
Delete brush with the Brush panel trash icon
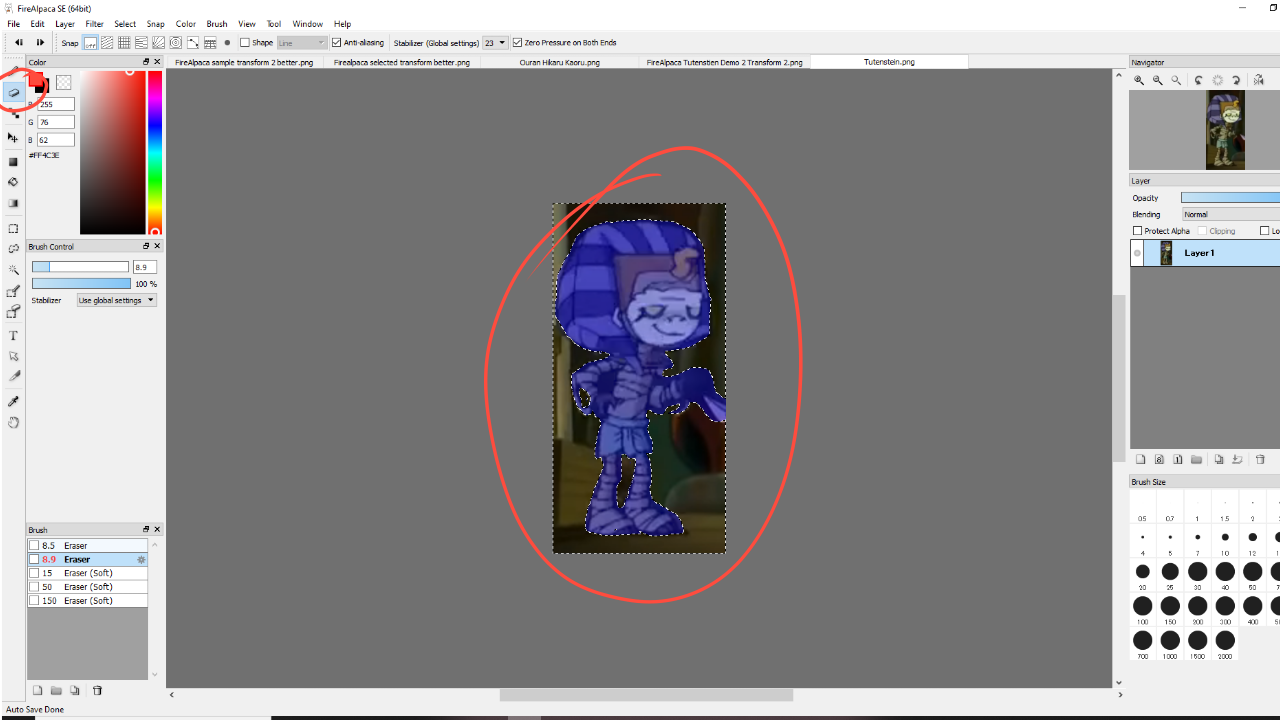(97, 690)
